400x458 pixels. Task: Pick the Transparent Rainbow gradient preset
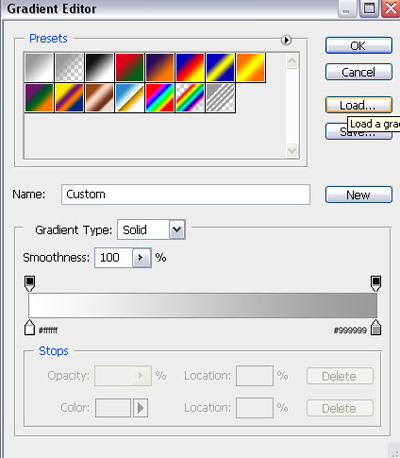click(x=190, y=98)
